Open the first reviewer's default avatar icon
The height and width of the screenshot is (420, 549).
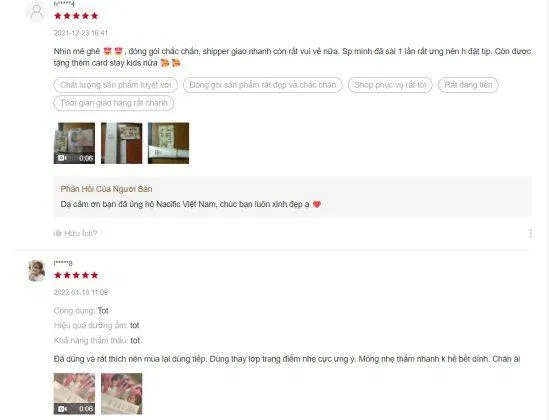36,12
